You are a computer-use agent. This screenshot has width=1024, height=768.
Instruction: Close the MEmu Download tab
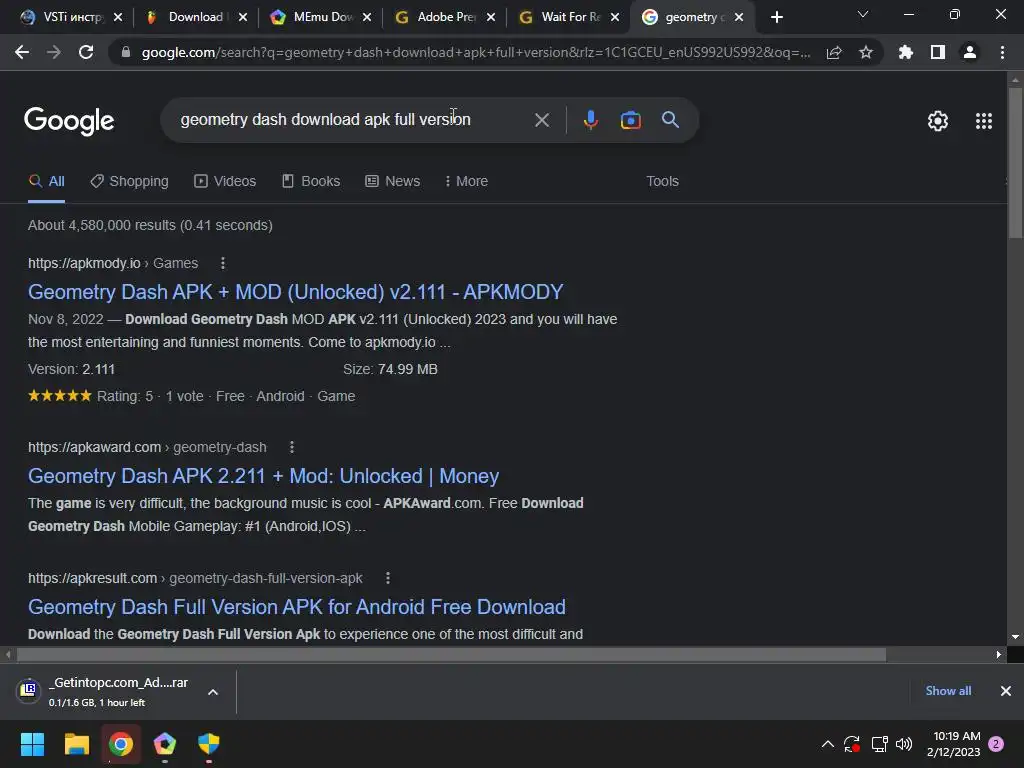click(367, 18)
